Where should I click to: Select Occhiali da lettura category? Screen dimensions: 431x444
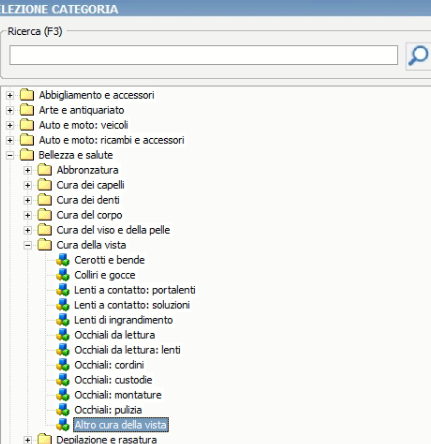115,335
